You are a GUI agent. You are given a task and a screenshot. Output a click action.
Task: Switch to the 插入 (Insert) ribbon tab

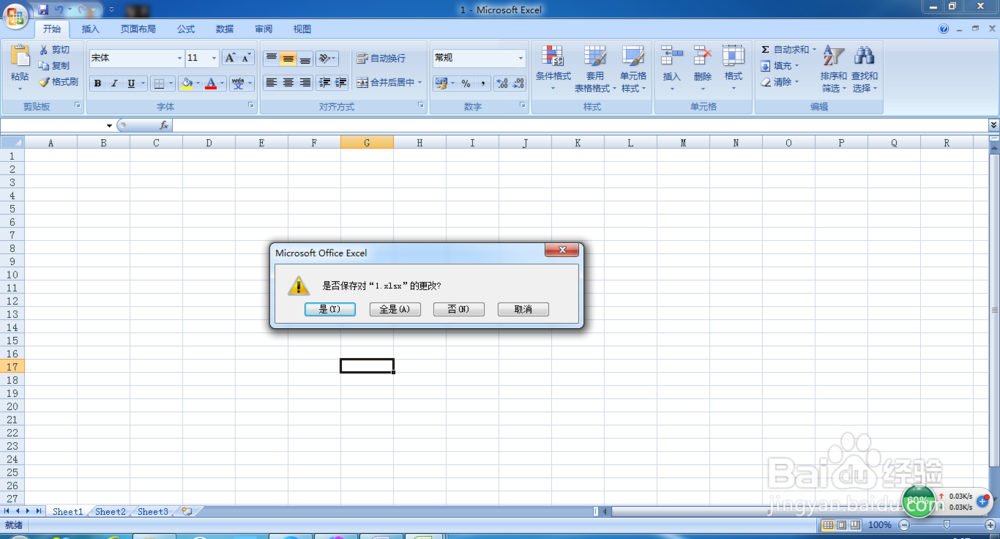tap(91, 29)
